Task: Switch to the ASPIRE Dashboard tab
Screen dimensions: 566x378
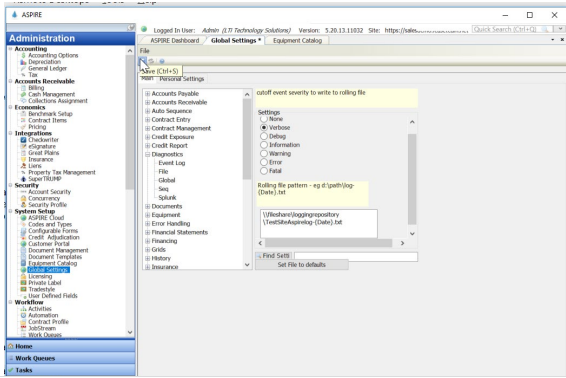Action: click(174, 40)
